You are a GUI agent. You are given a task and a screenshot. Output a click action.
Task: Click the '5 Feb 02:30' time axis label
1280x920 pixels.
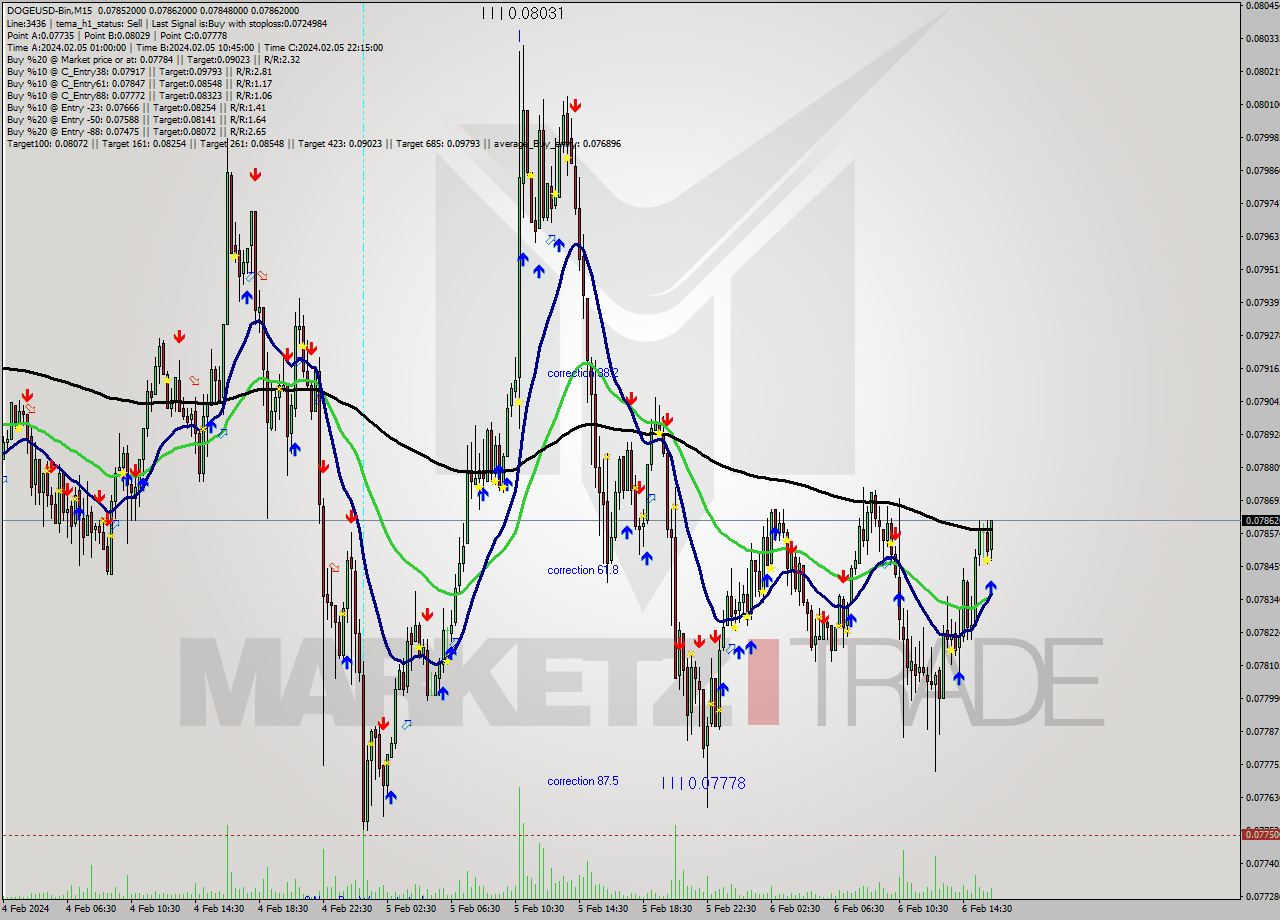(x=410, y=909)
